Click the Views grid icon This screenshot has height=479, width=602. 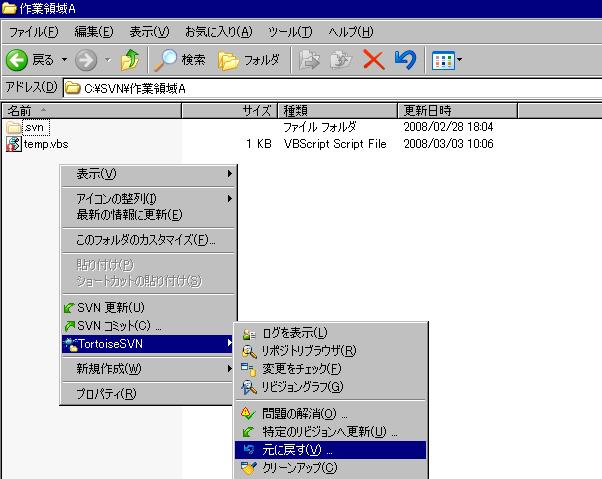click(443, 60)
